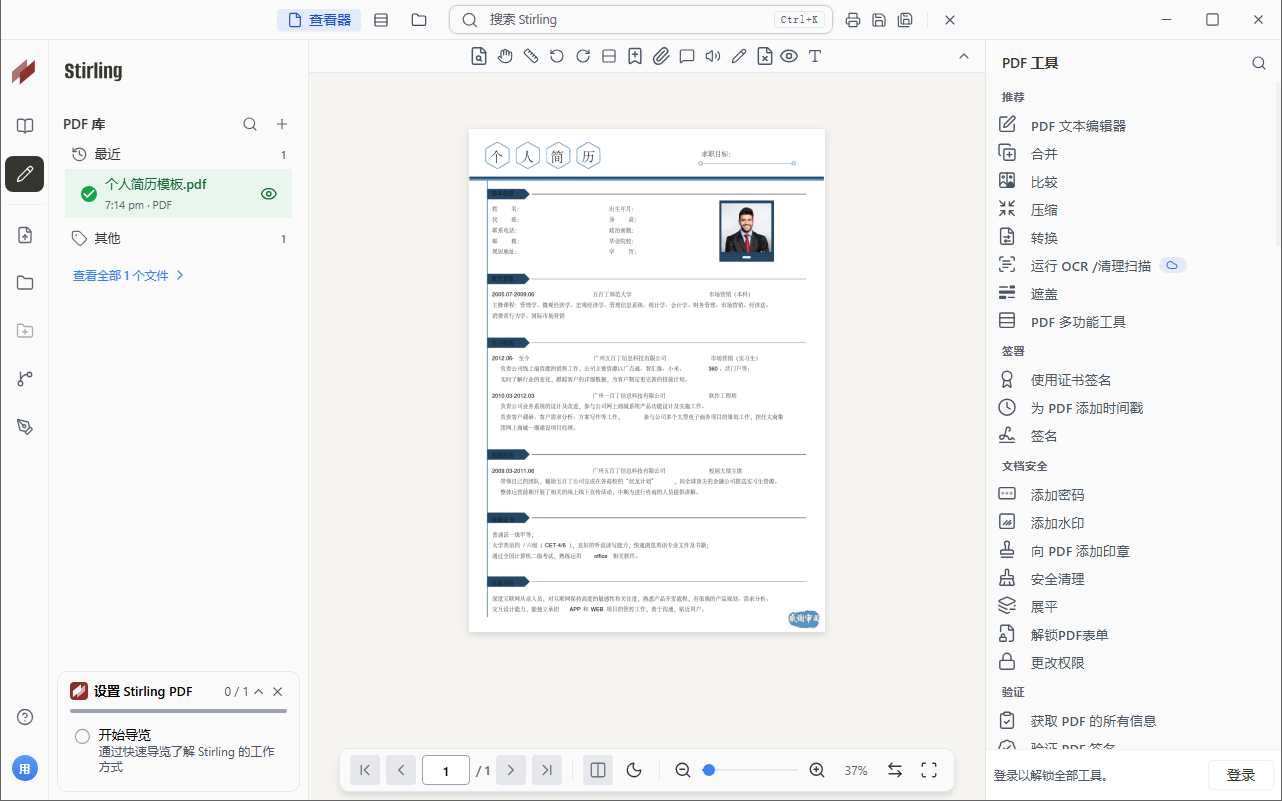
Task: Select 添加水印 from the tools list
Action: click(1057, 523)
